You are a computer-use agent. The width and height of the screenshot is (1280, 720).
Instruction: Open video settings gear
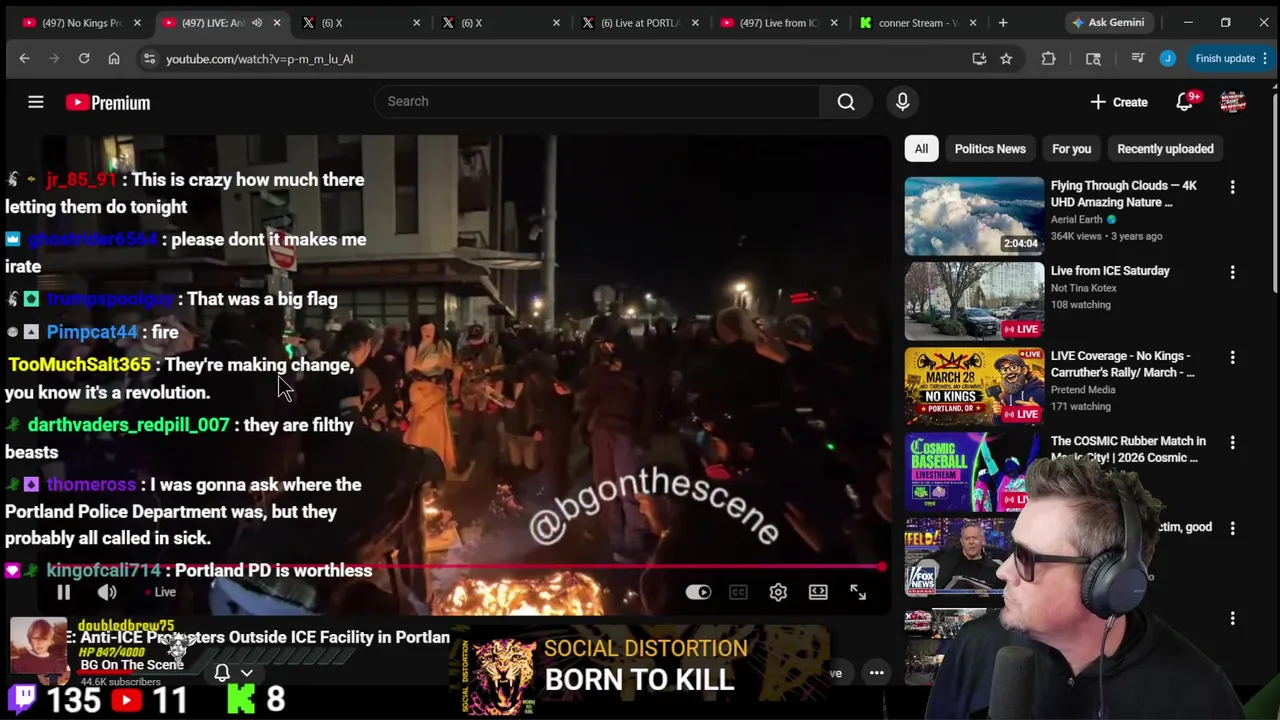[x=778, y=592]
